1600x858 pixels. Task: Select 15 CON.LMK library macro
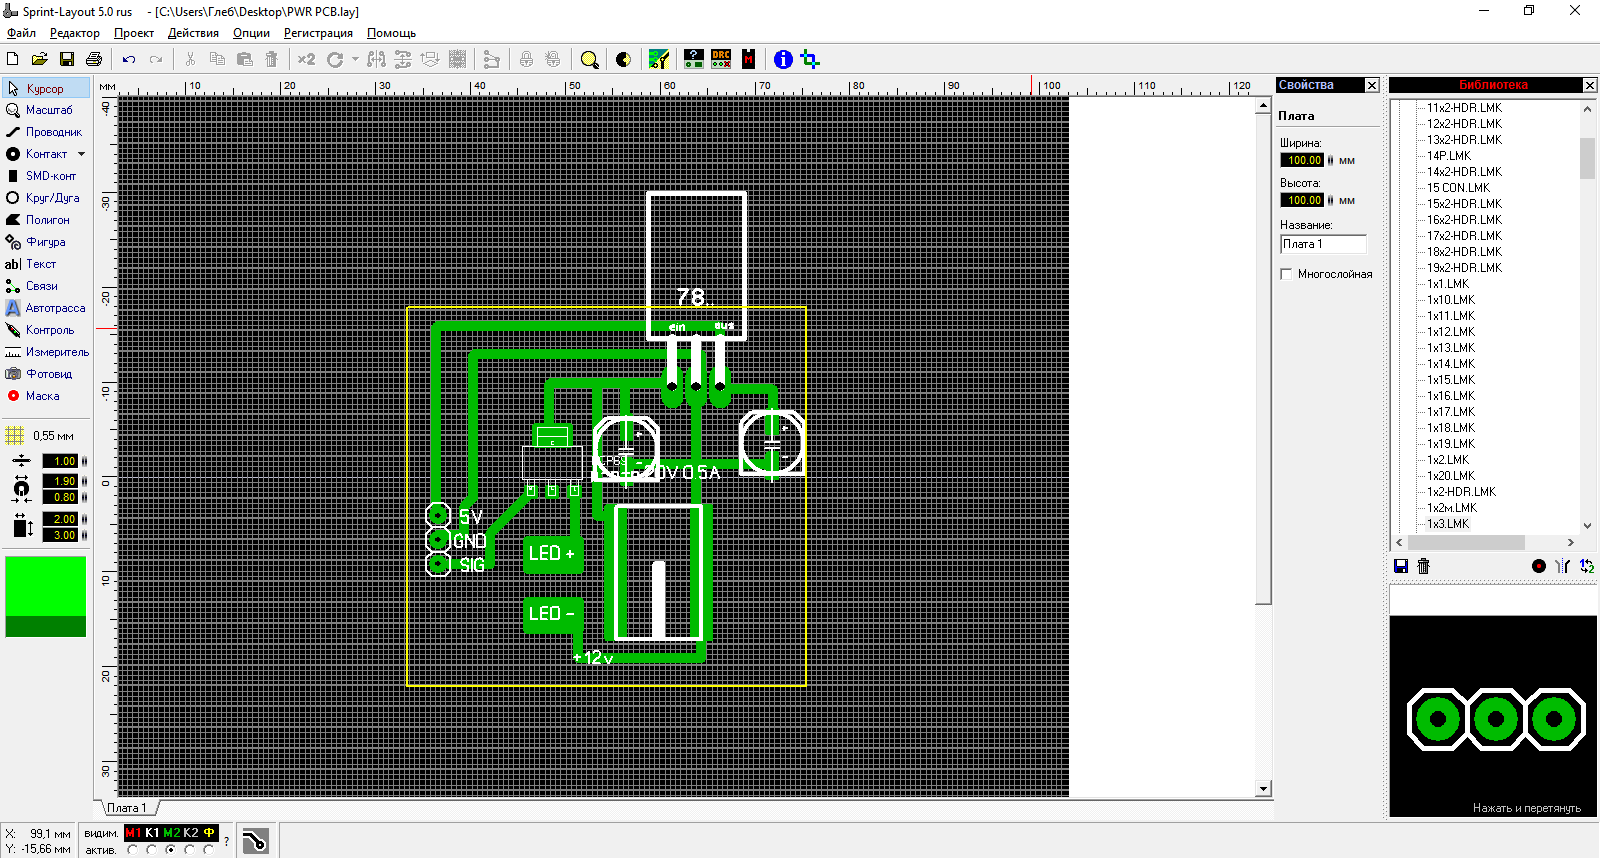click(1458, 188)
